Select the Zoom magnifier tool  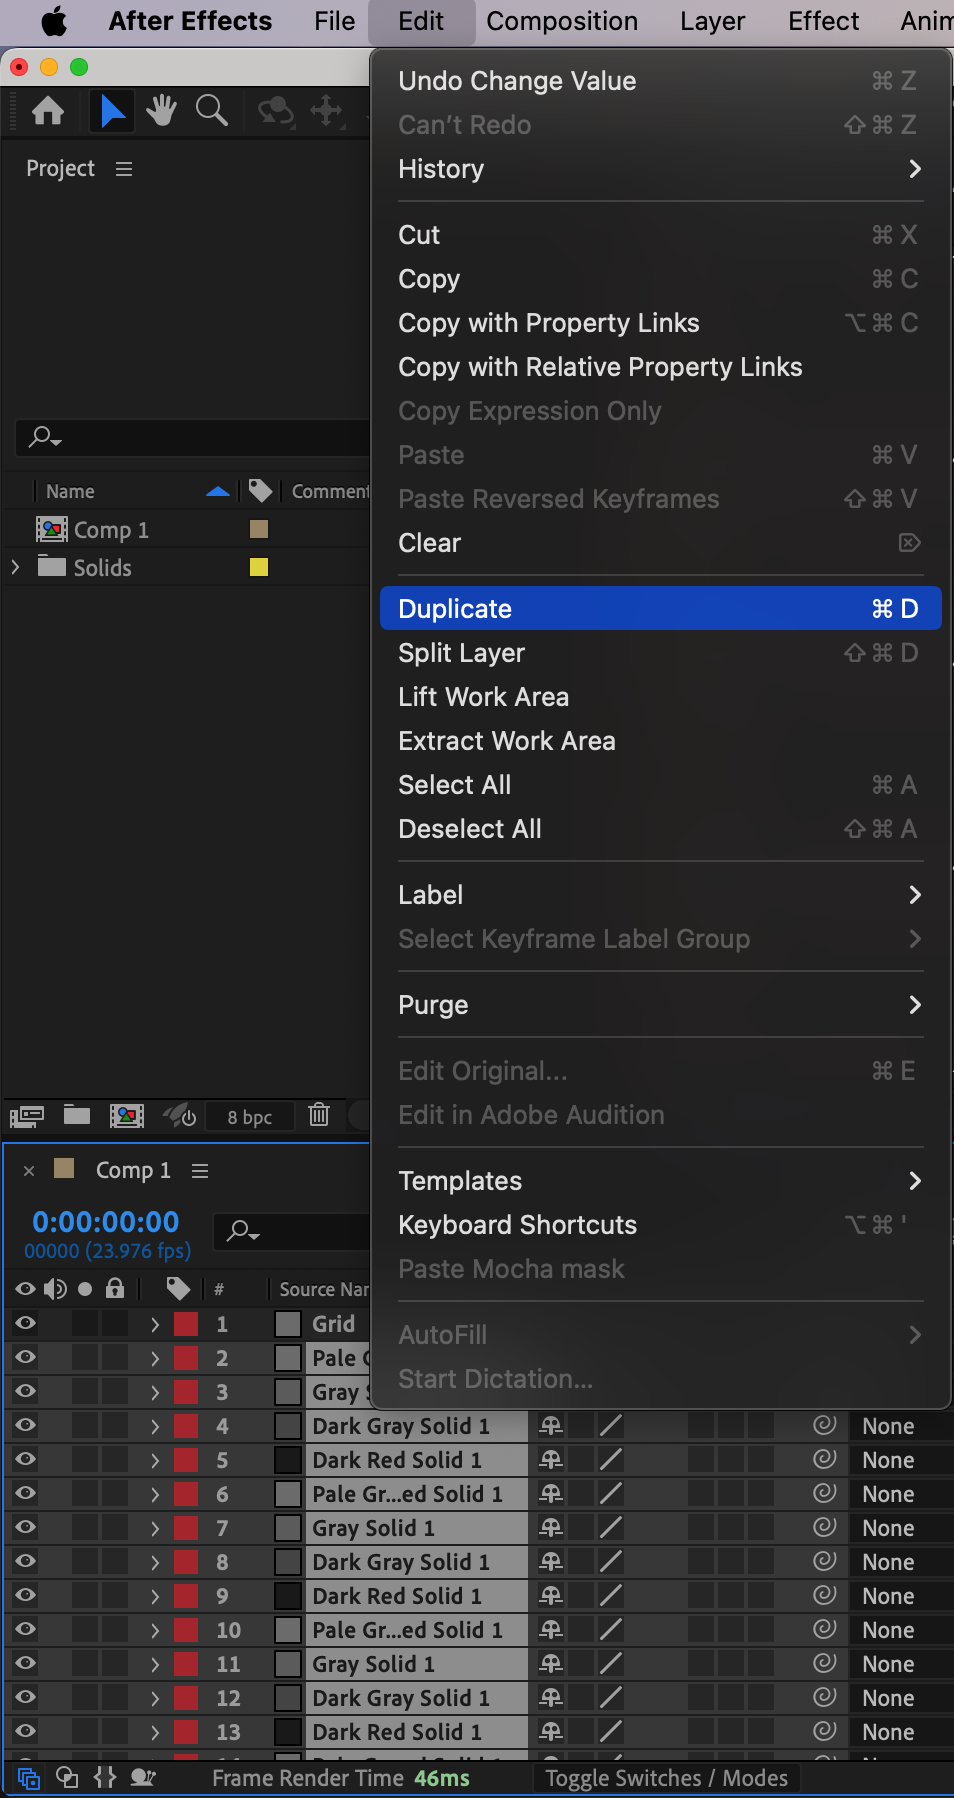point(211,111)
